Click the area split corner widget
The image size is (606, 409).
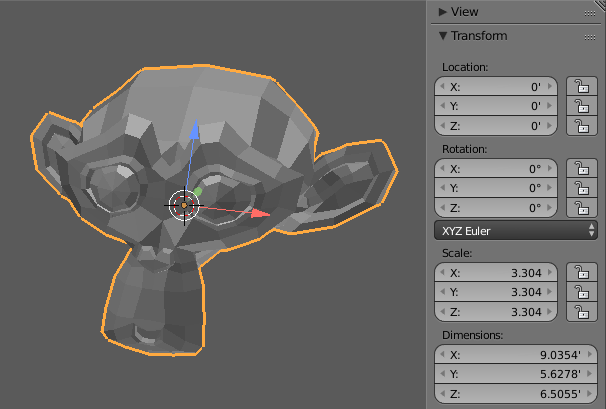(600, 5)
